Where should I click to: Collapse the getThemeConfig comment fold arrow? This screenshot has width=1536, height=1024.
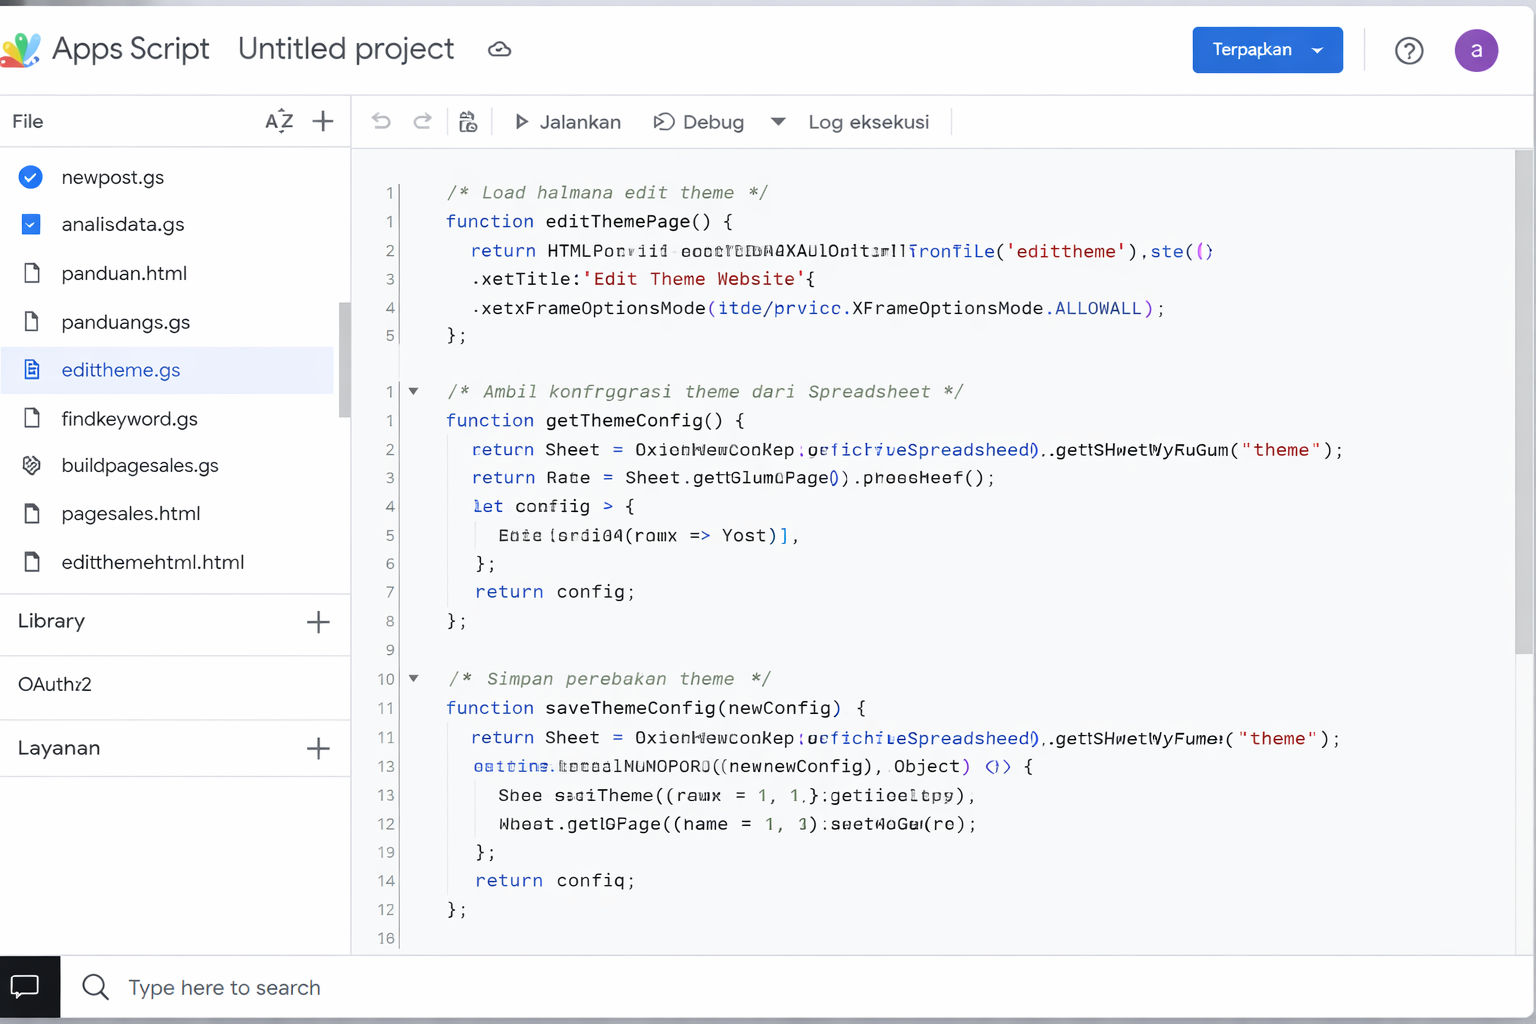(x=413, y=391)
